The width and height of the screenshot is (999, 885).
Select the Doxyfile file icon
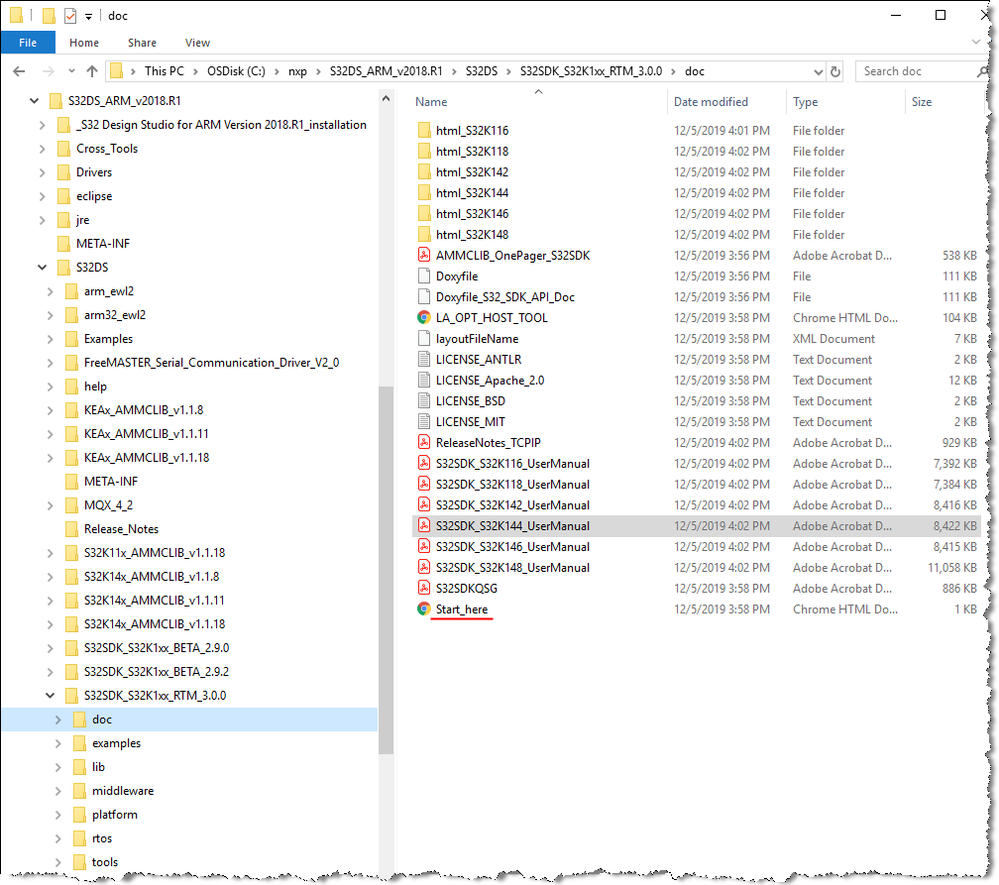point(424,276)
